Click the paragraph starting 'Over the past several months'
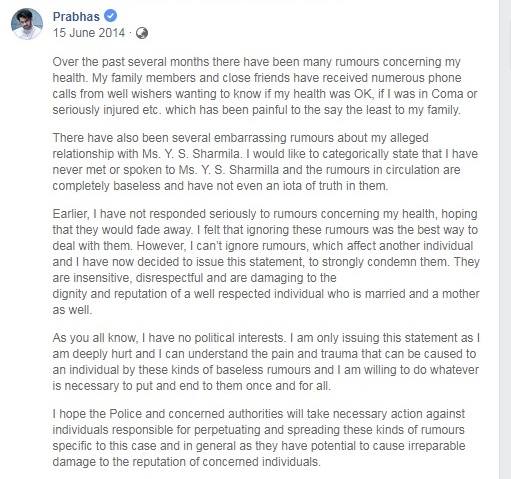 click(265, 86)
